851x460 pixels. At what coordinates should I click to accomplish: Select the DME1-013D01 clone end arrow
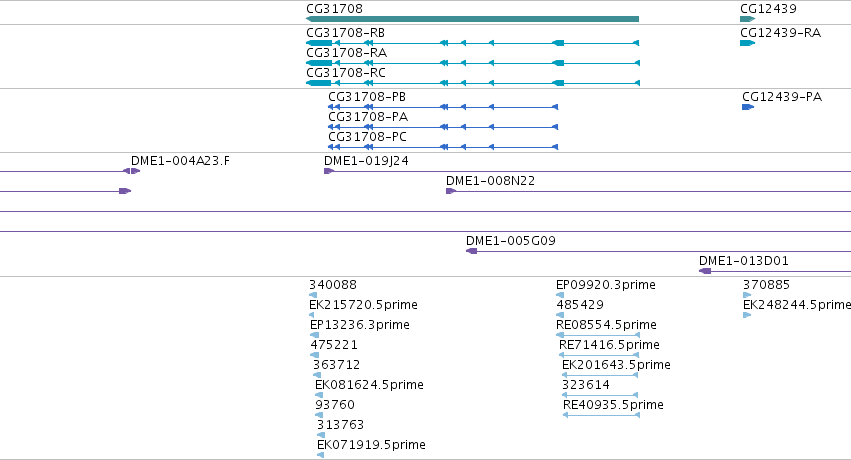[x=705, y=271]
